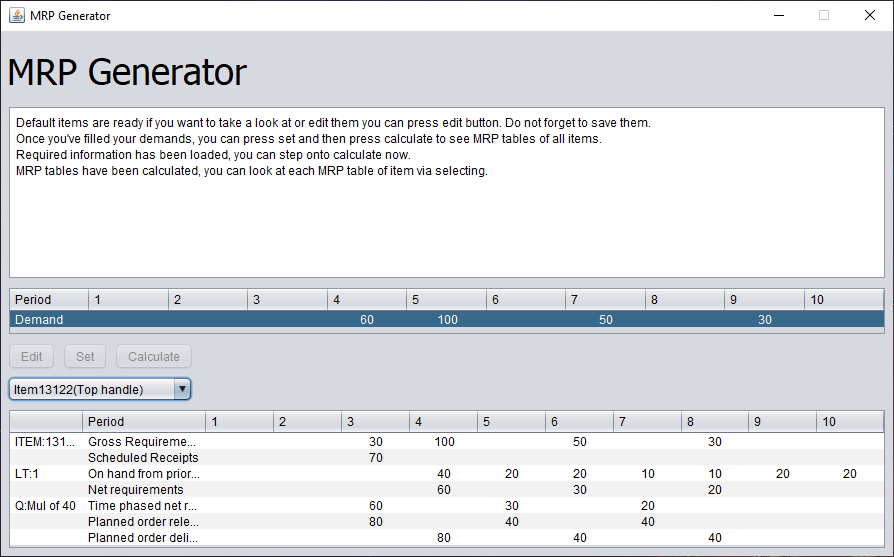This screenshot has width=894, height=557.
Task: Minimize the MRP Generator window
Action: (779, 15)
